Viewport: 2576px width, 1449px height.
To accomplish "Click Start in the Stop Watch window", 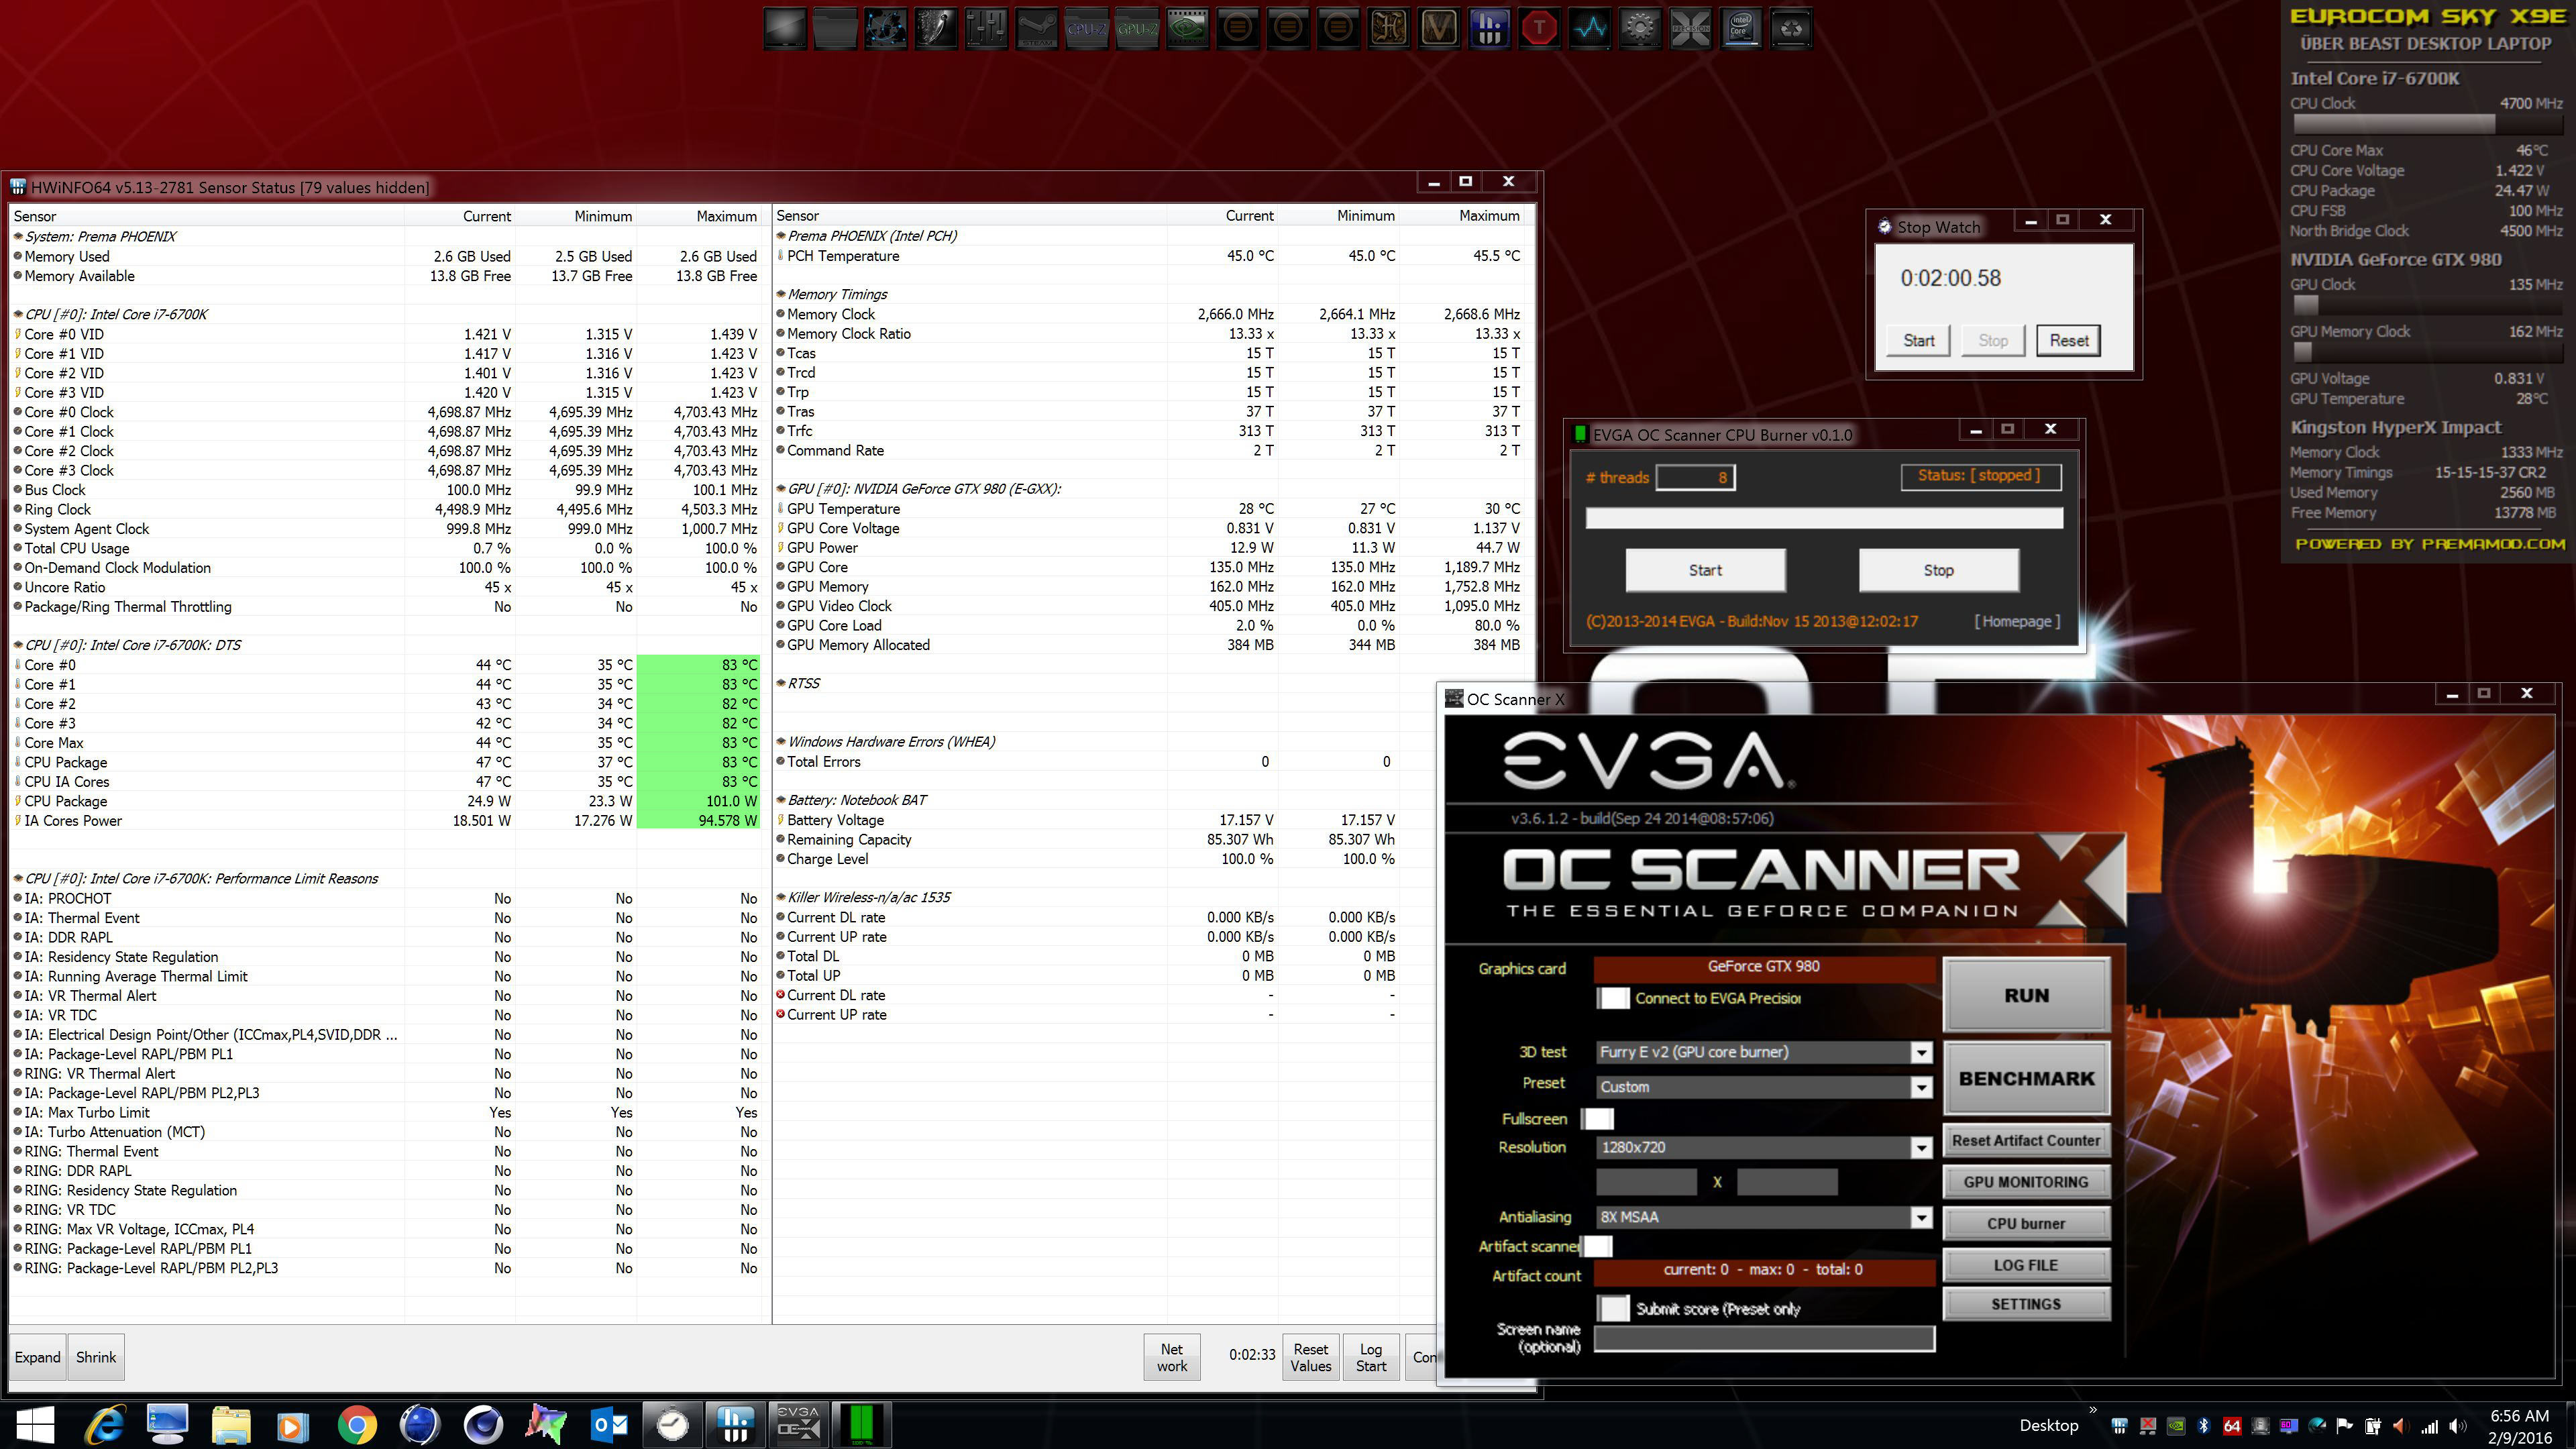I will pos(1918,340).
